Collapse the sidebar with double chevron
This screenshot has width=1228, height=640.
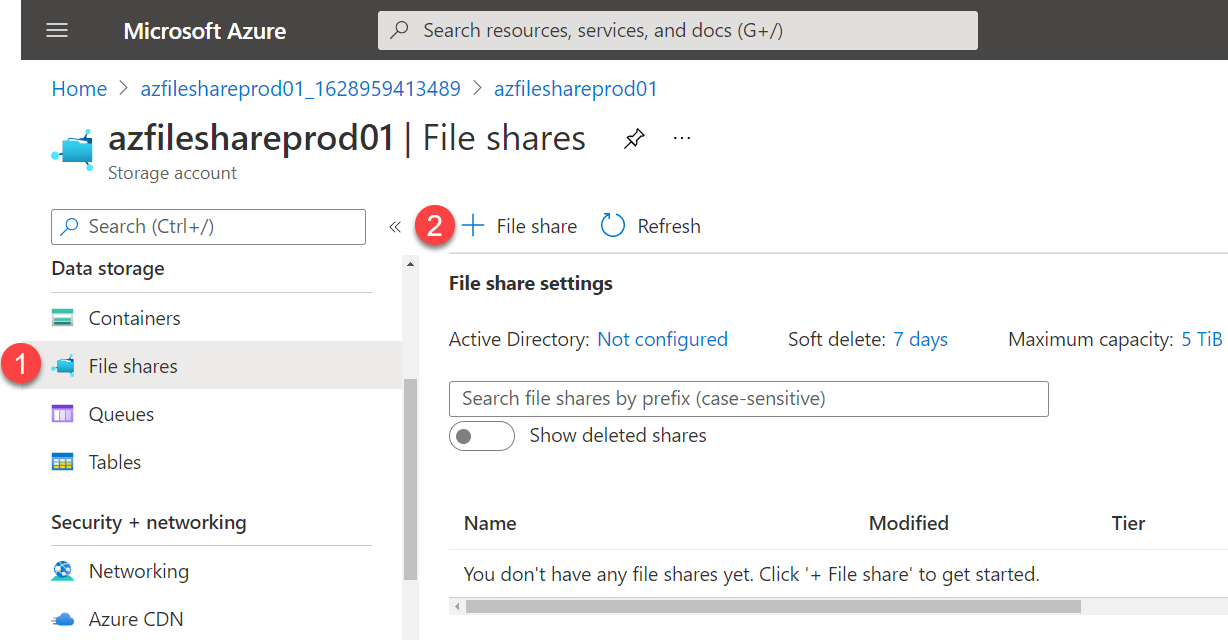395,227
